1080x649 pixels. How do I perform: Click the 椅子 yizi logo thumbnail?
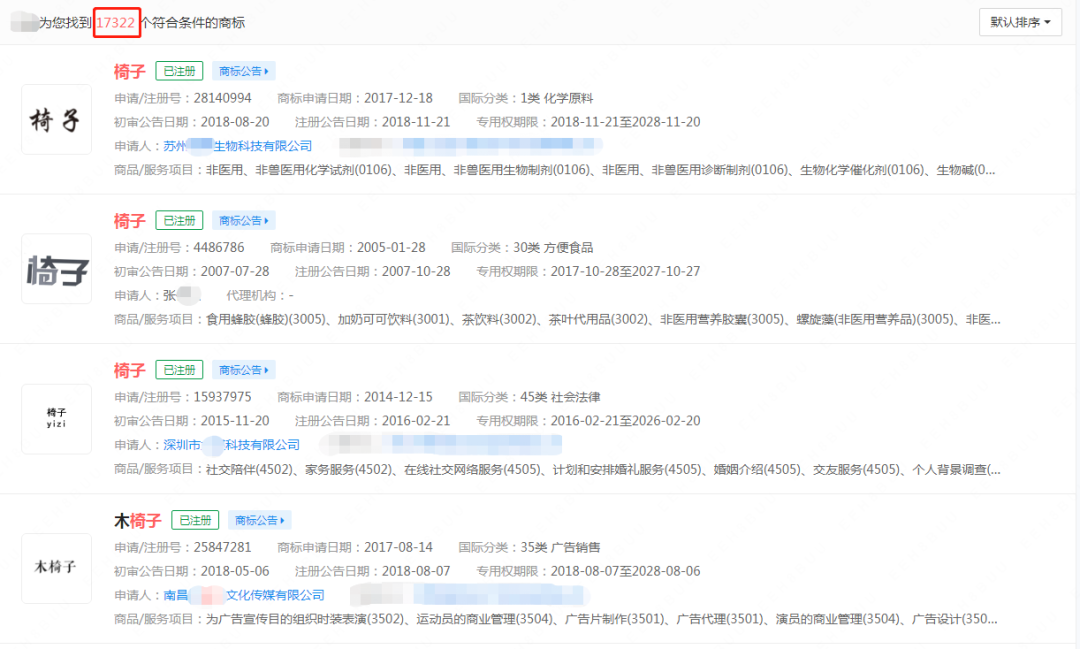tap(56, 418)
